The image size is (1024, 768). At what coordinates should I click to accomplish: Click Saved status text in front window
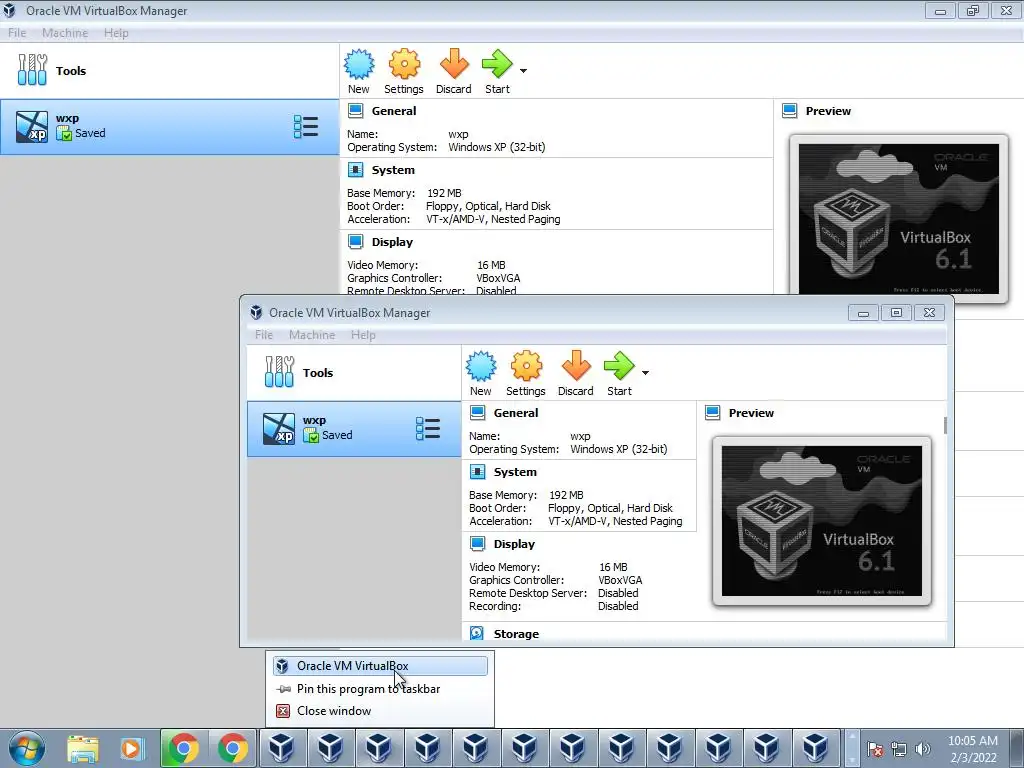[x=337, y=435]
